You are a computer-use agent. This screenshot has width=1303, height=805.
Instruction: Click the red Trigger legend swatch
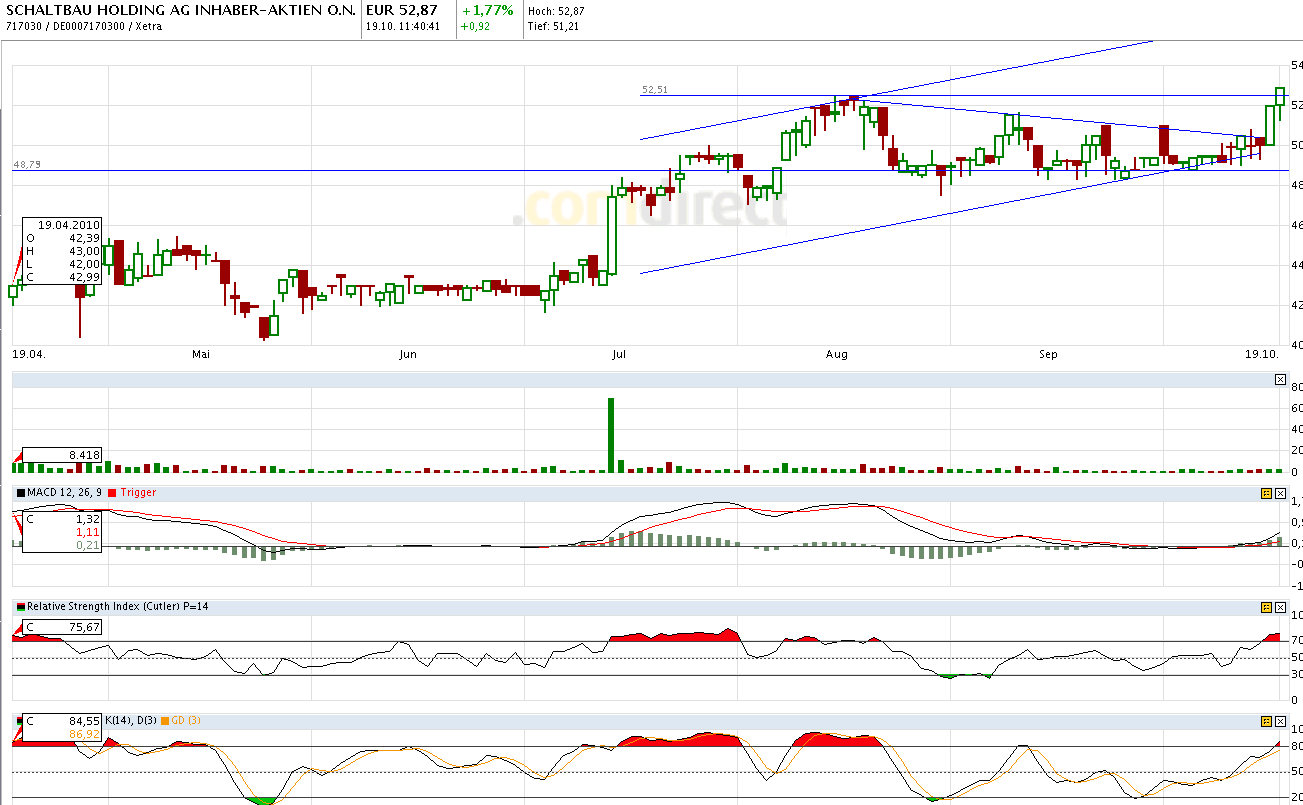(112, 493)
